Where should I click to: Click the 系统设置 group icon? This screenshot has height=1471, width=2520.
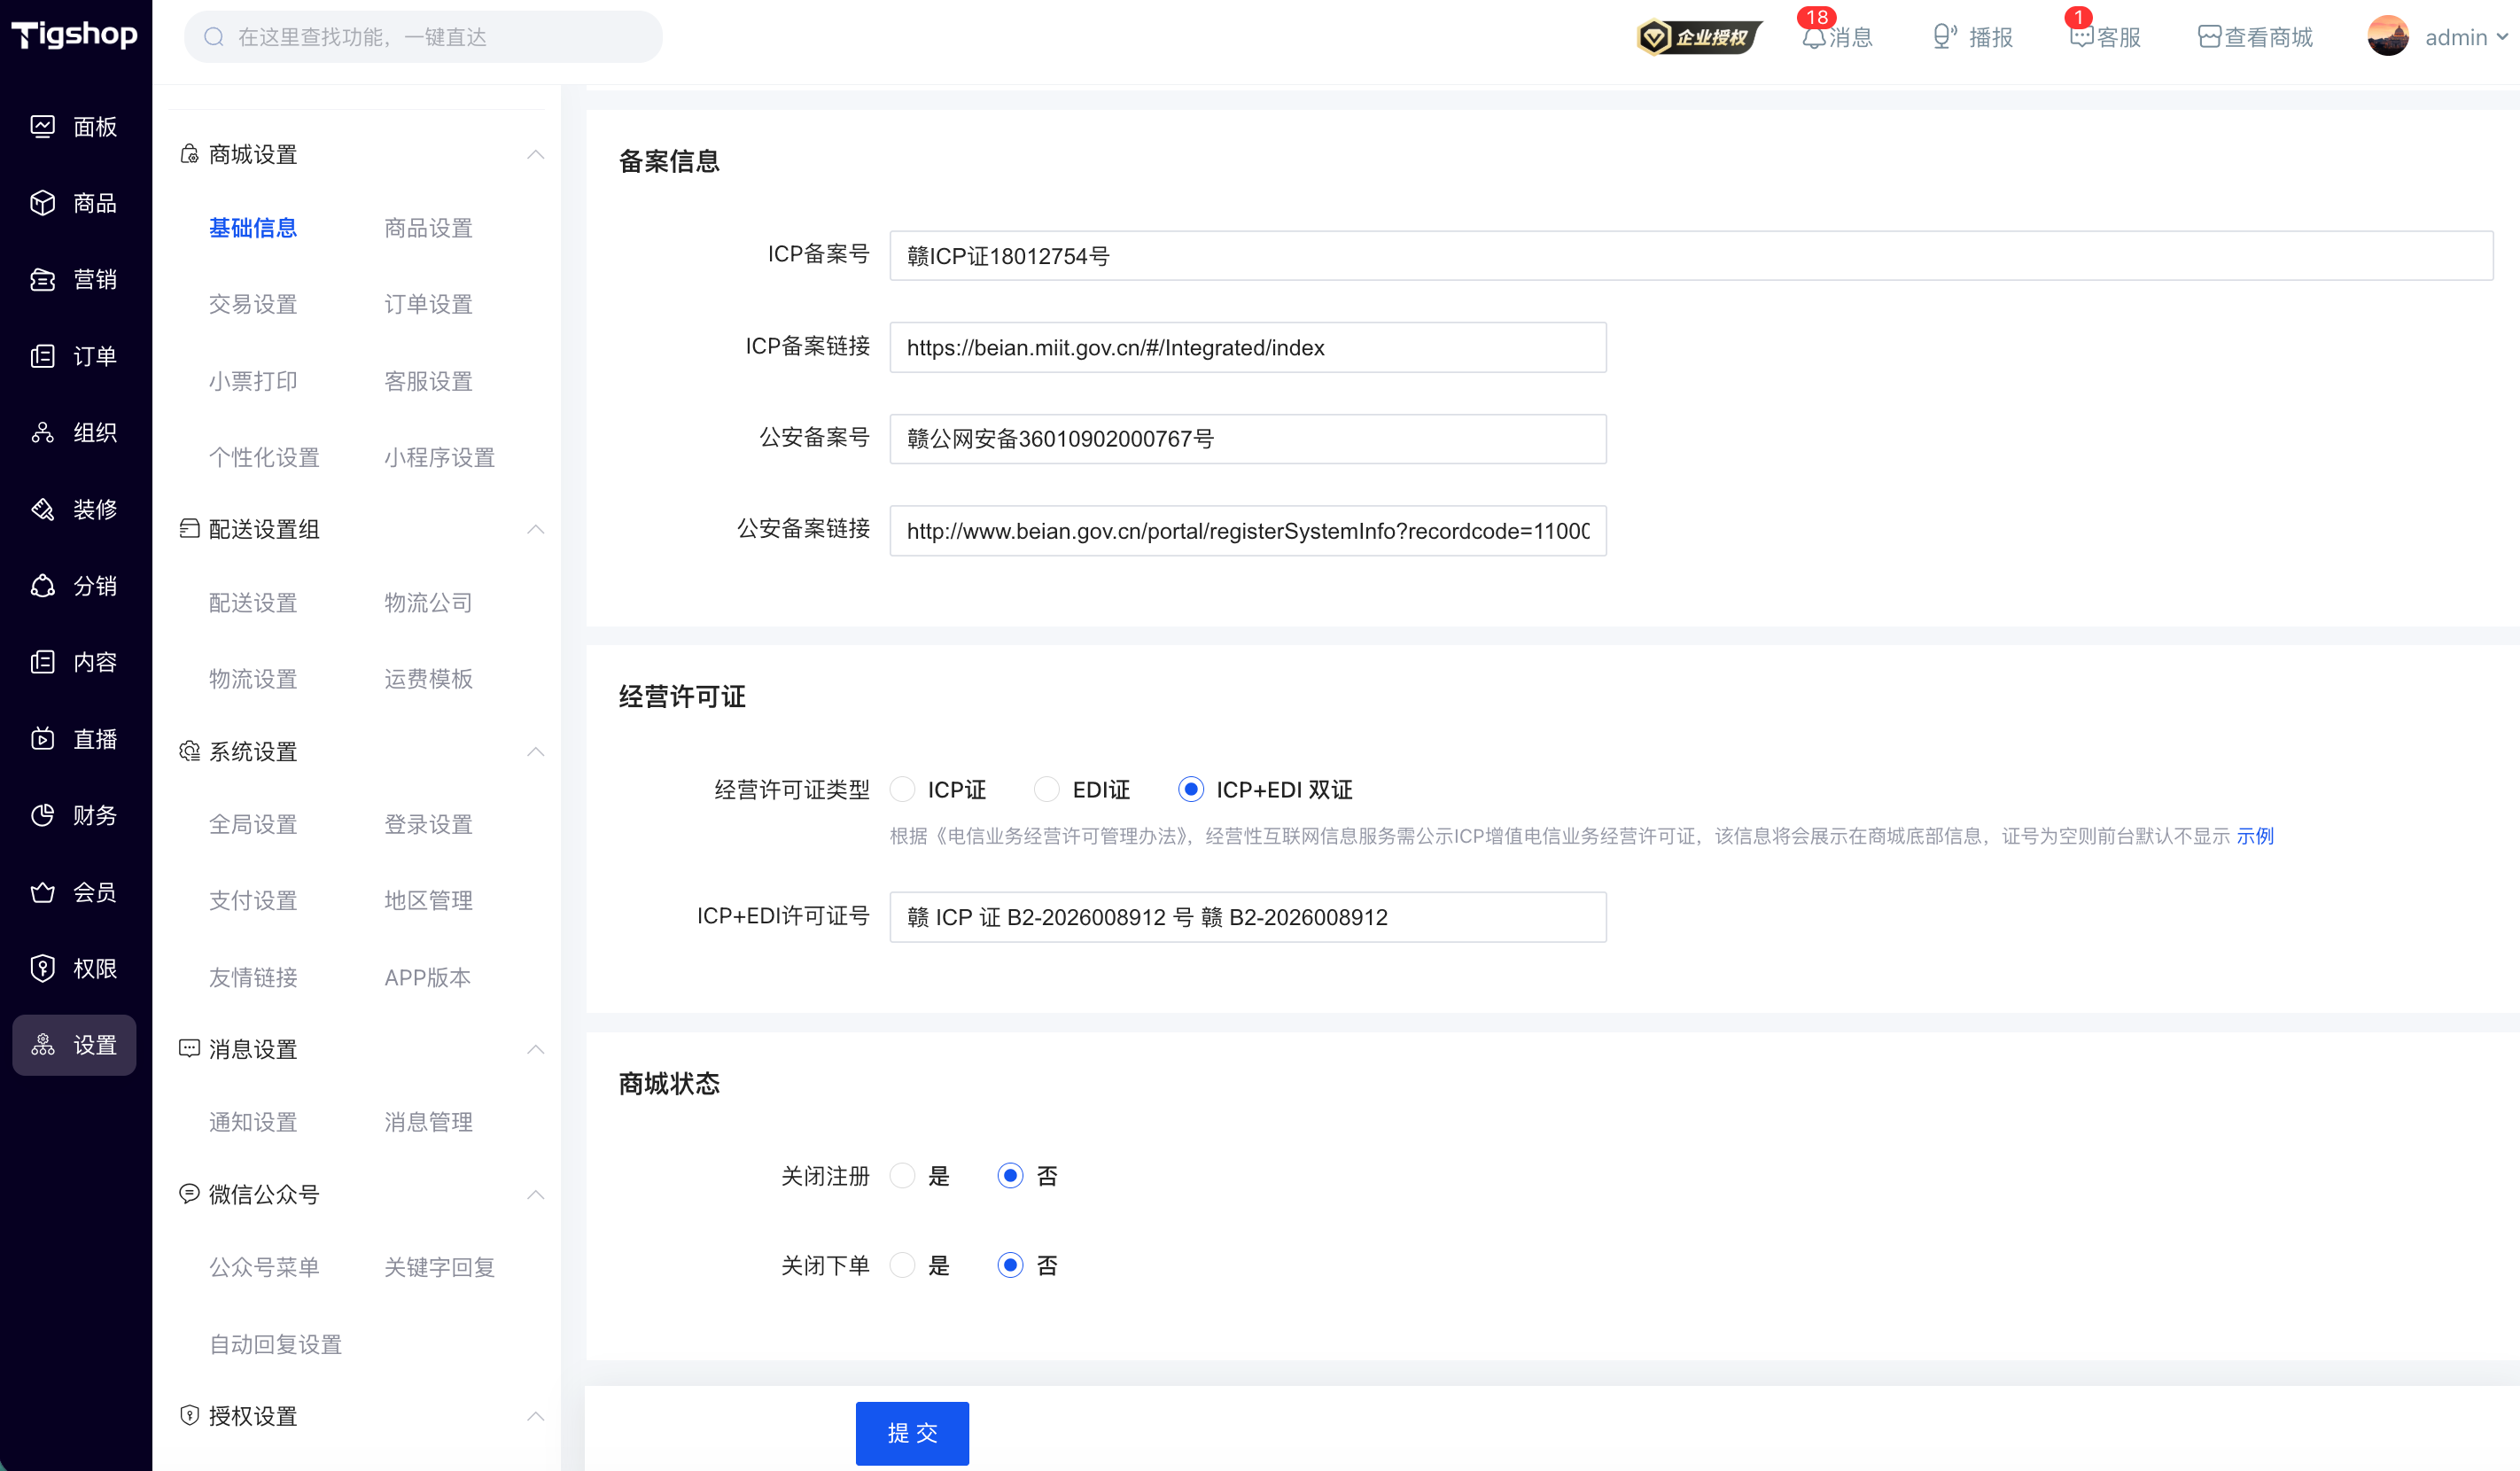[x=189, y=751]
